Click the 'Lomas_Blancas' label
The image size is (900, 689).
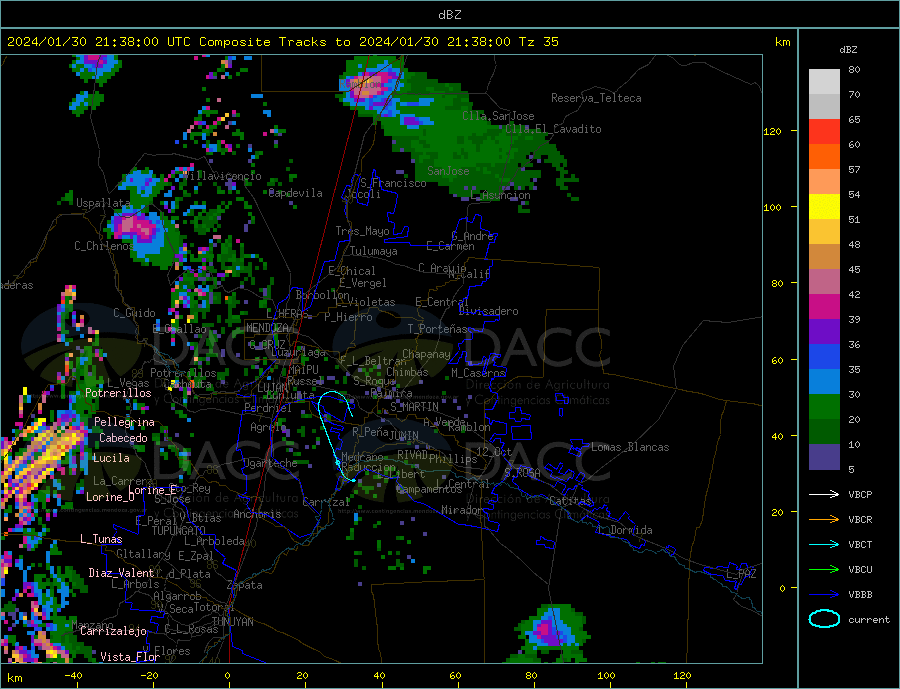(x=630, y=447)
